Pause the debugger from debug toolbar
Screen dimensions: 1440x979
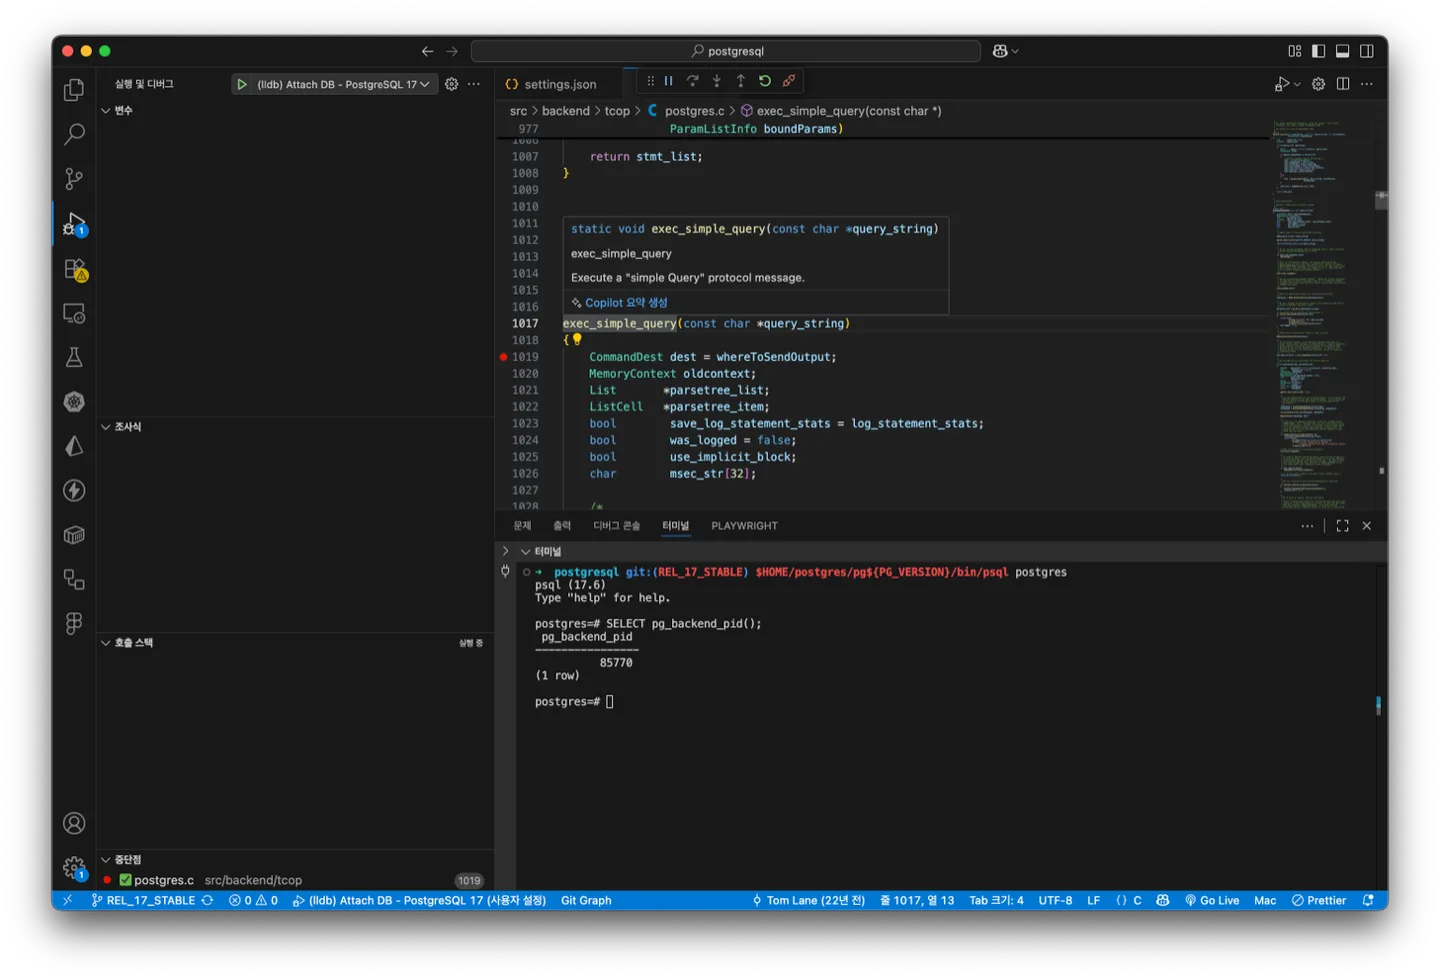668,81
